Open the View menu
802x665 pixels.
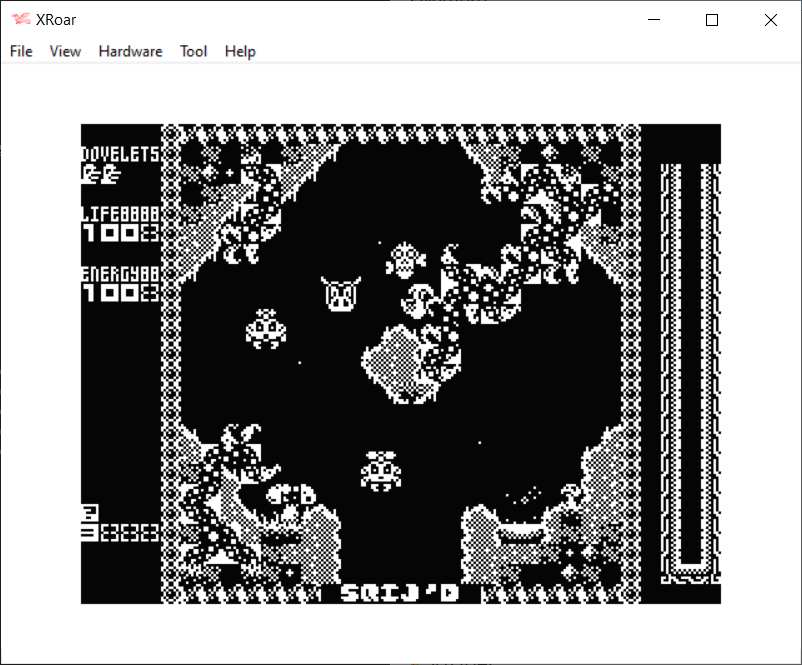(x=65, y=51)
